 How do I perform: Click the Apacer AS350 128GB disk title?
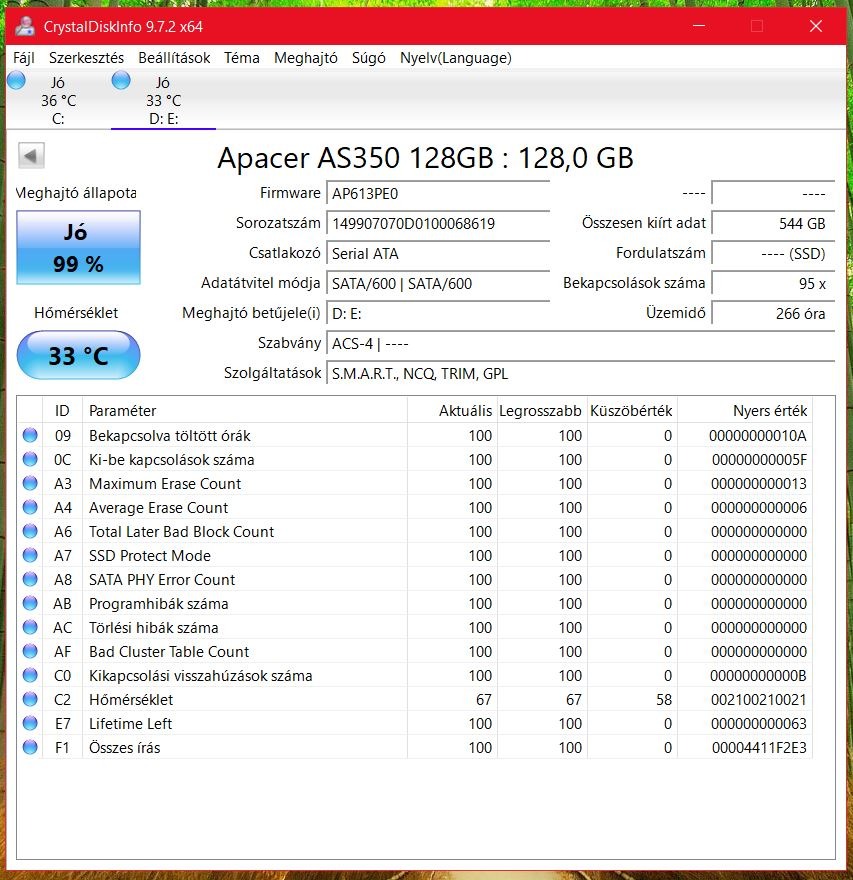click(x=425, y=158)
